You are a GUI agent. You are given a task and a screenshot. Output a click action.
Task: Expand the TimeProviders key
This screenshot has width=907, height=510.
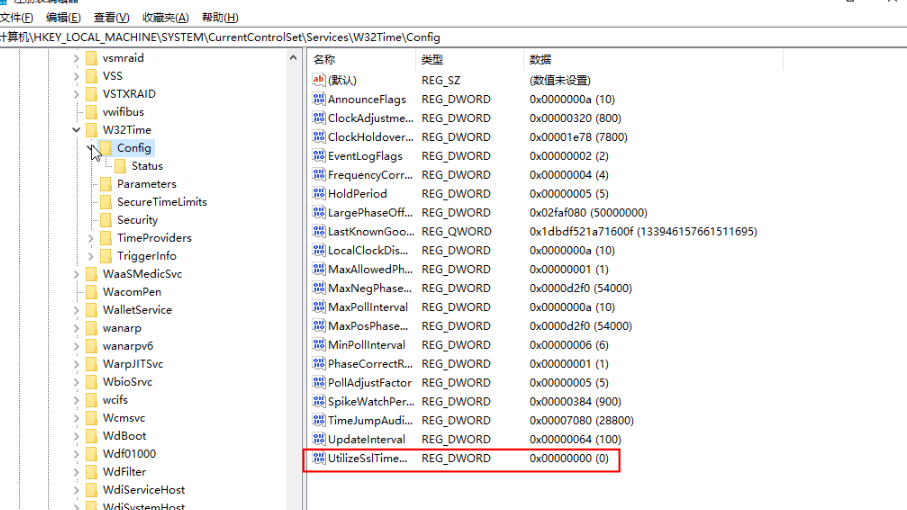coord(91,238)
